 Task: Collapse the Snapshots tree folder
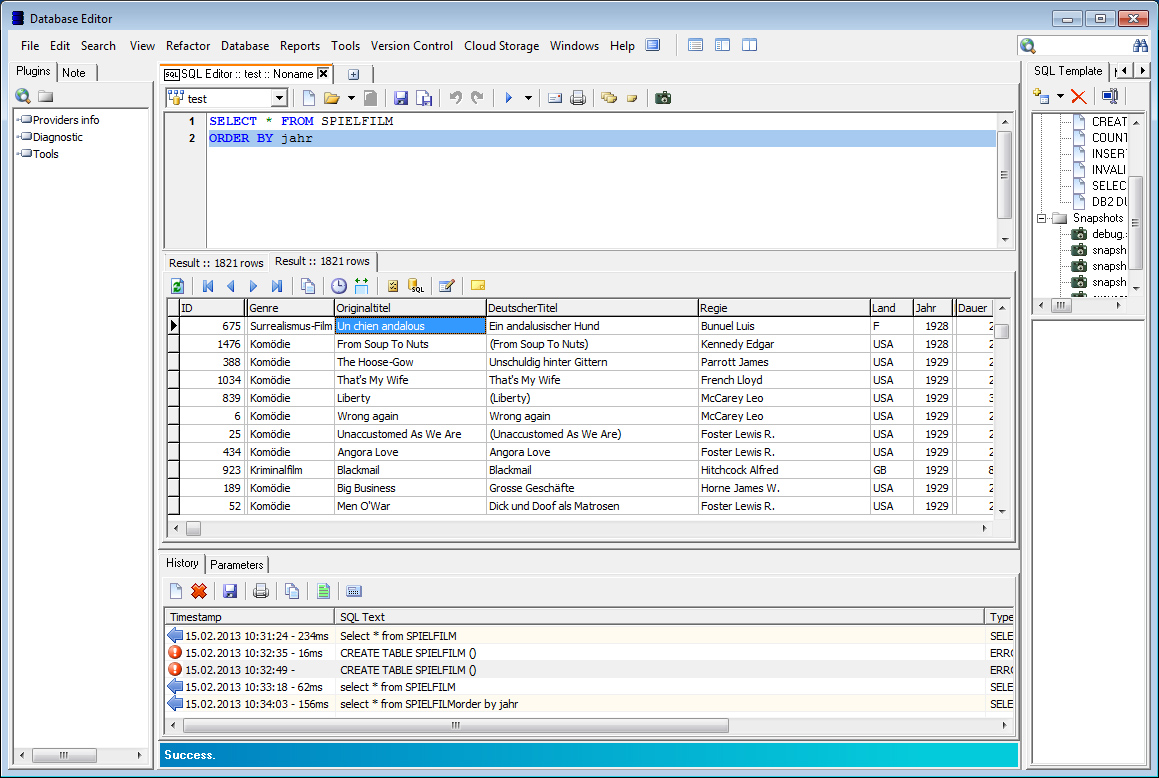(1041, 219)
